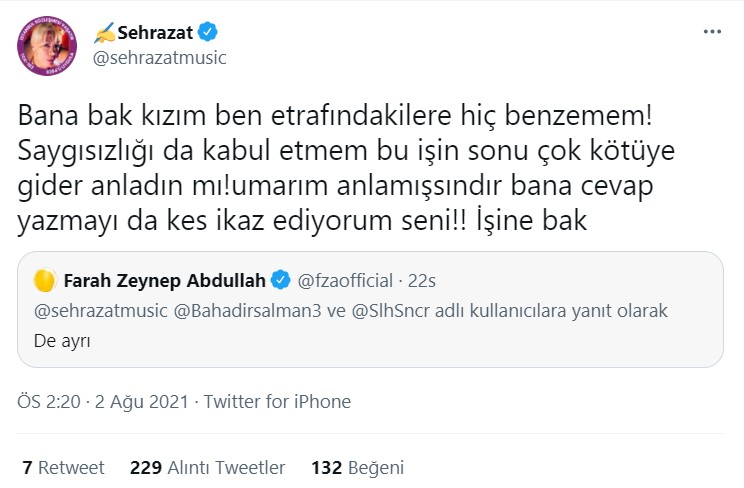Click the @sehrazatmusic mention in quoted tweet

pos(99,310)
